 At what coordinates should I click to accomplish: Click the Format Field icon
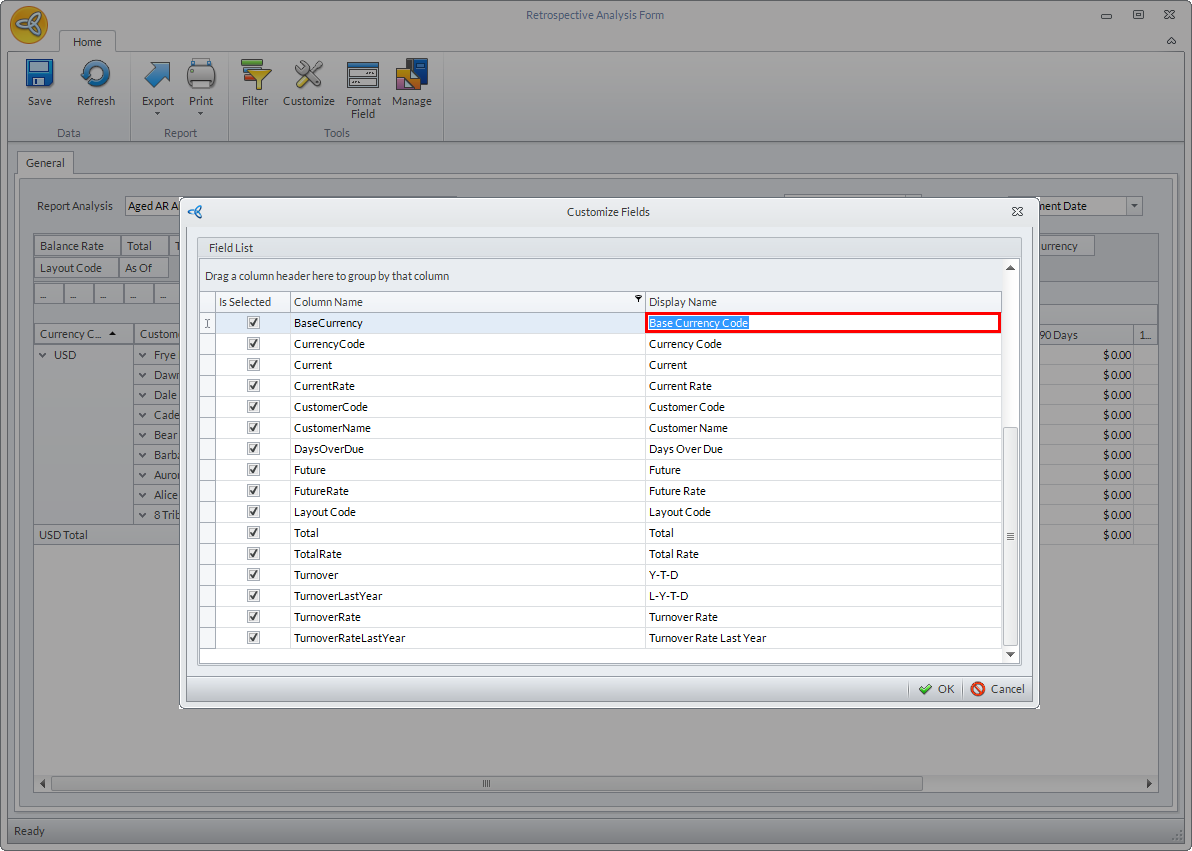tap(363, 75)
